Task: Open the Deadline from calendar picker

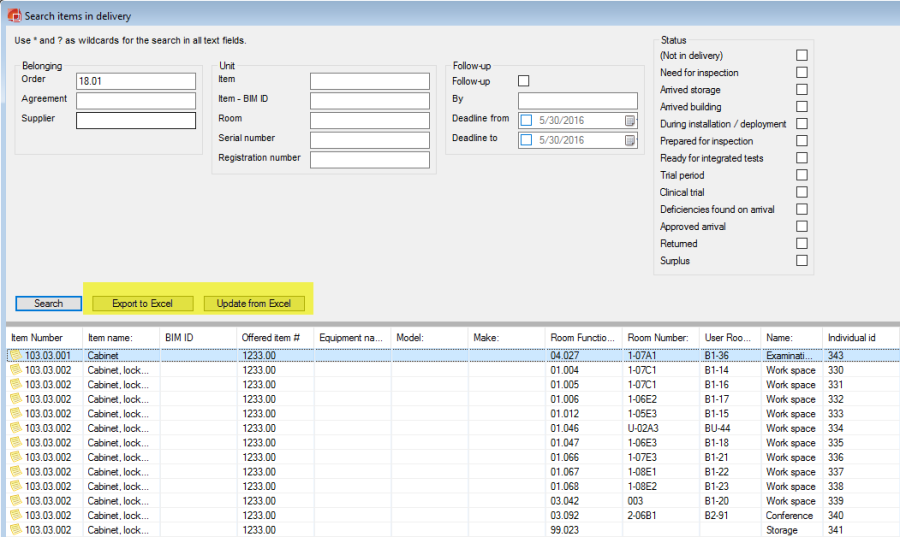Action: [630, 121]
